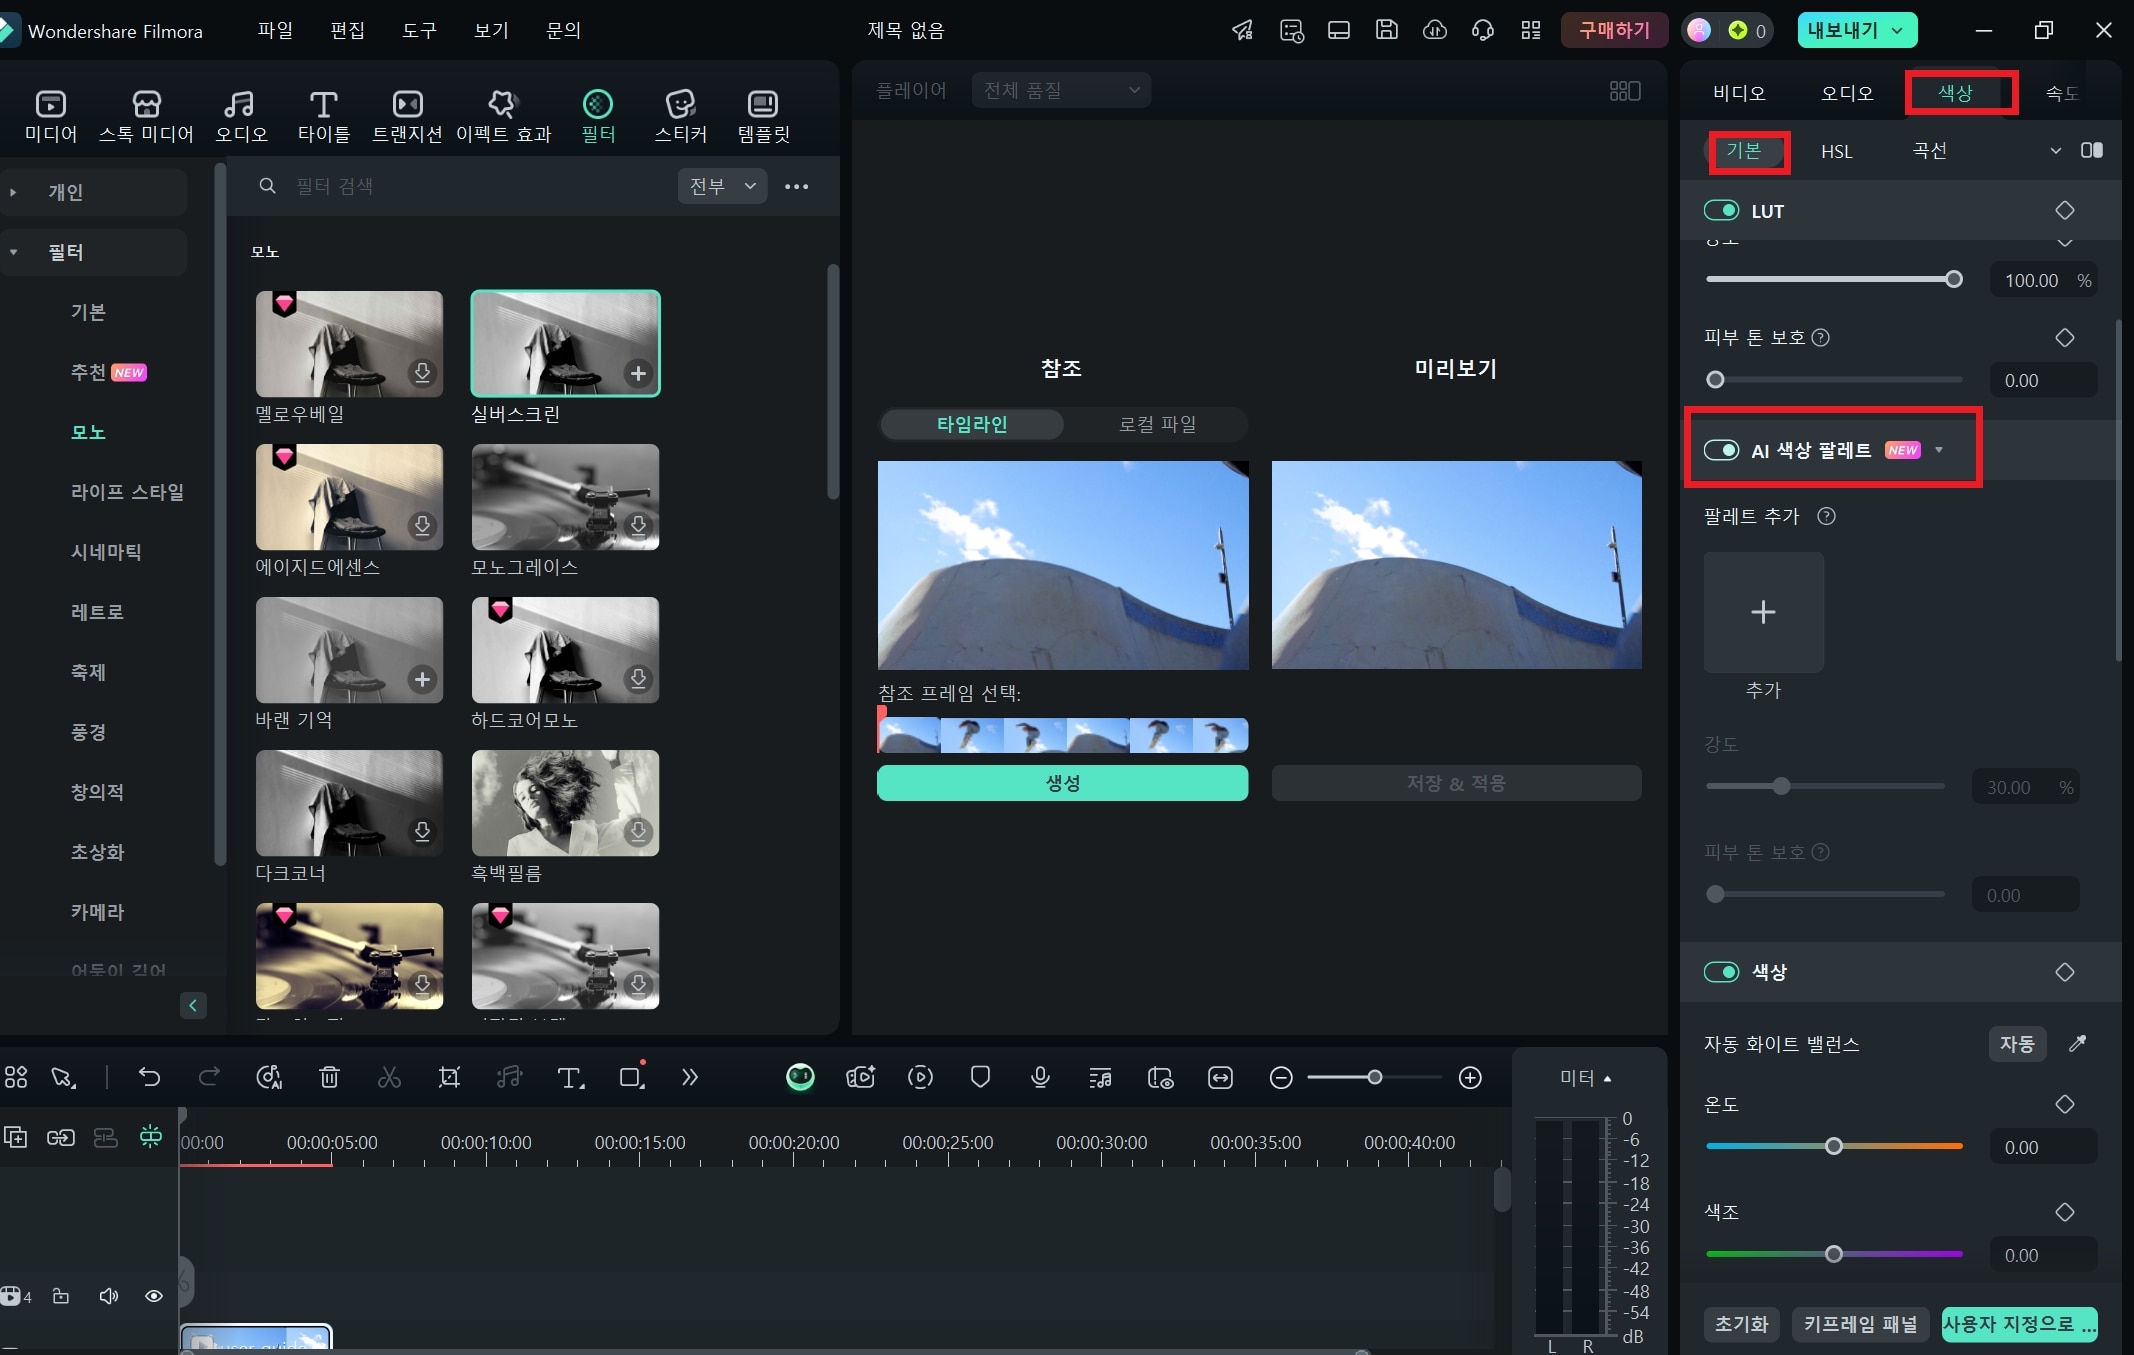This screenshot has width=2134, height=1355.
Task: Open the Effects (이펙트 효과) panel
Action: point(503,116)
